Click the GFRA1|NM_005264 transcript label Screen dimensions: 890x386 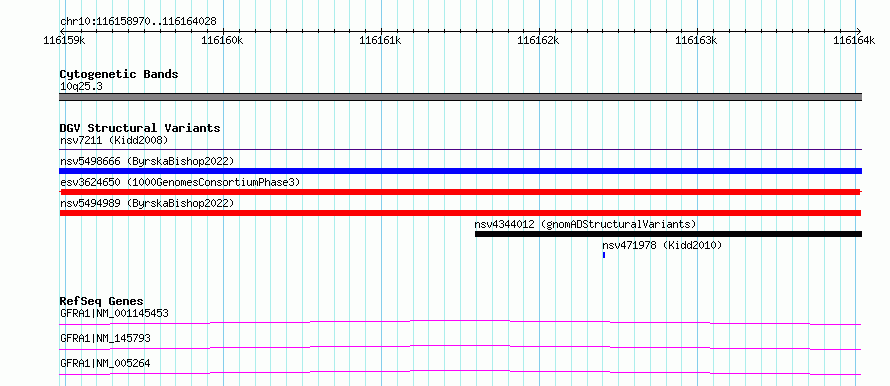(x=105, y=363)
